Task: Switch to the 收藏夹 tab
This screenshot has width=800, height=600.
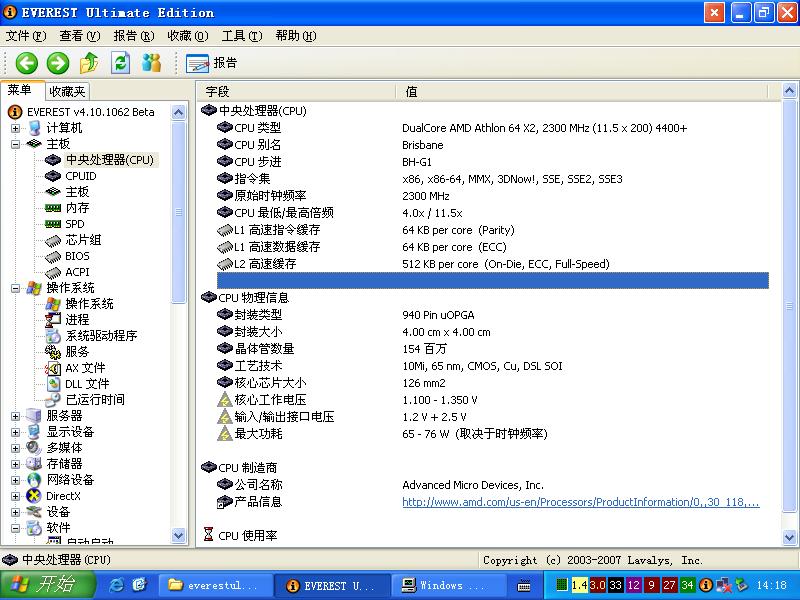Action: click(67, 91)
